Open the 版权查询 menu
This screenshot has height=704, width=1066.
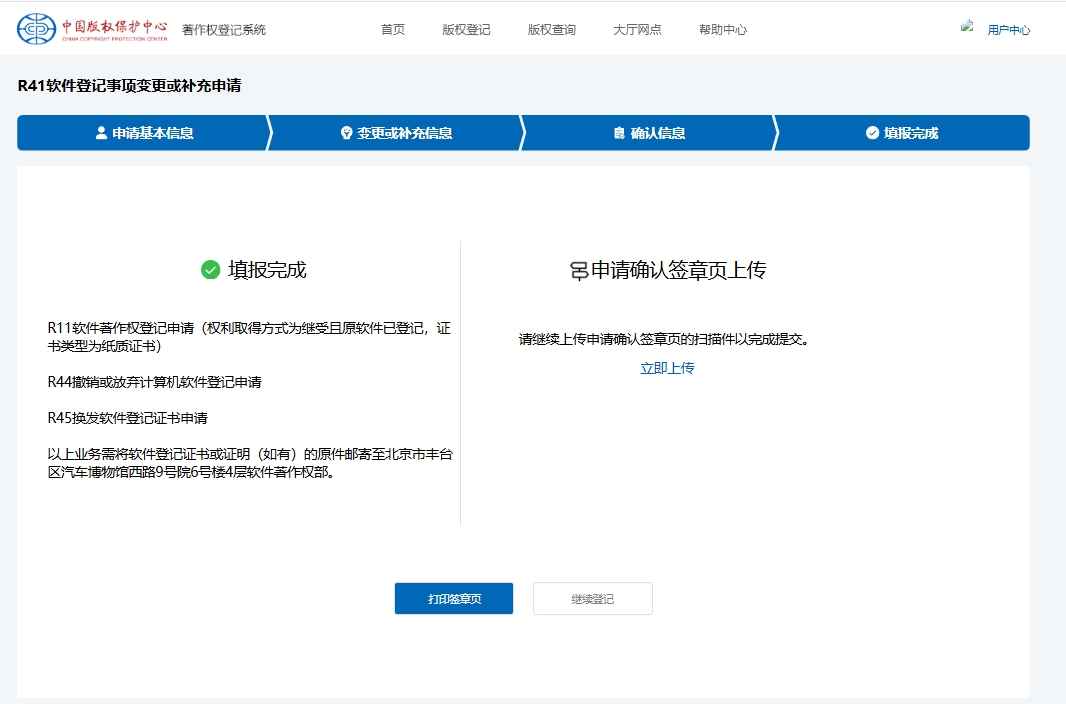coord(552,30)
